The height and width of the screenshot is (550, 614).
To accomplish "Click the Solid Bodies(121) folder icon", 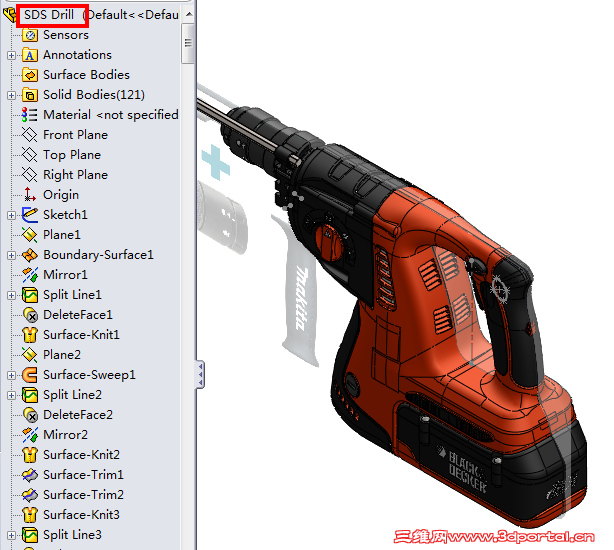I will [30, 95].
